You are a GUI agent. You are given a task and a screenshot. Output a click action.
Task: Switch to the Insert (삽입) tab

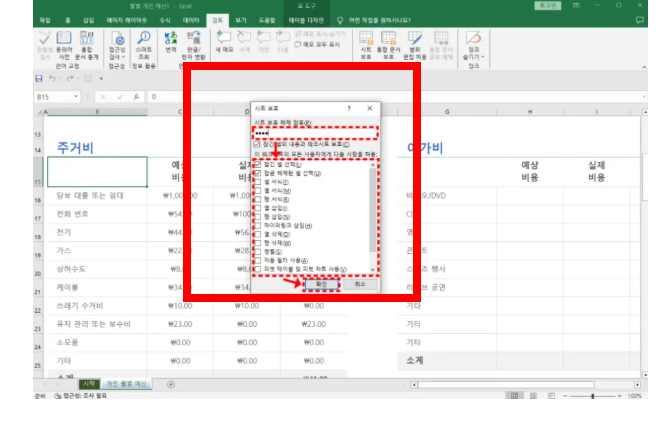(88, 20)
